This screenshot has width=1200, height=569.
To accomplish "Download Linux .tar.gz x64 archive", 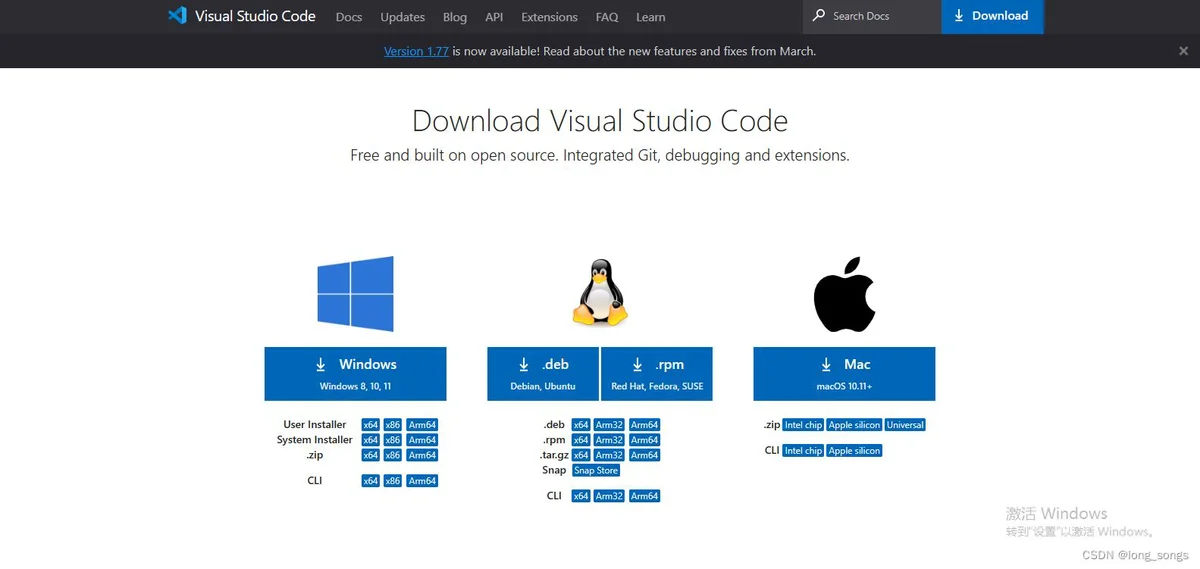I will pos(581,455).
